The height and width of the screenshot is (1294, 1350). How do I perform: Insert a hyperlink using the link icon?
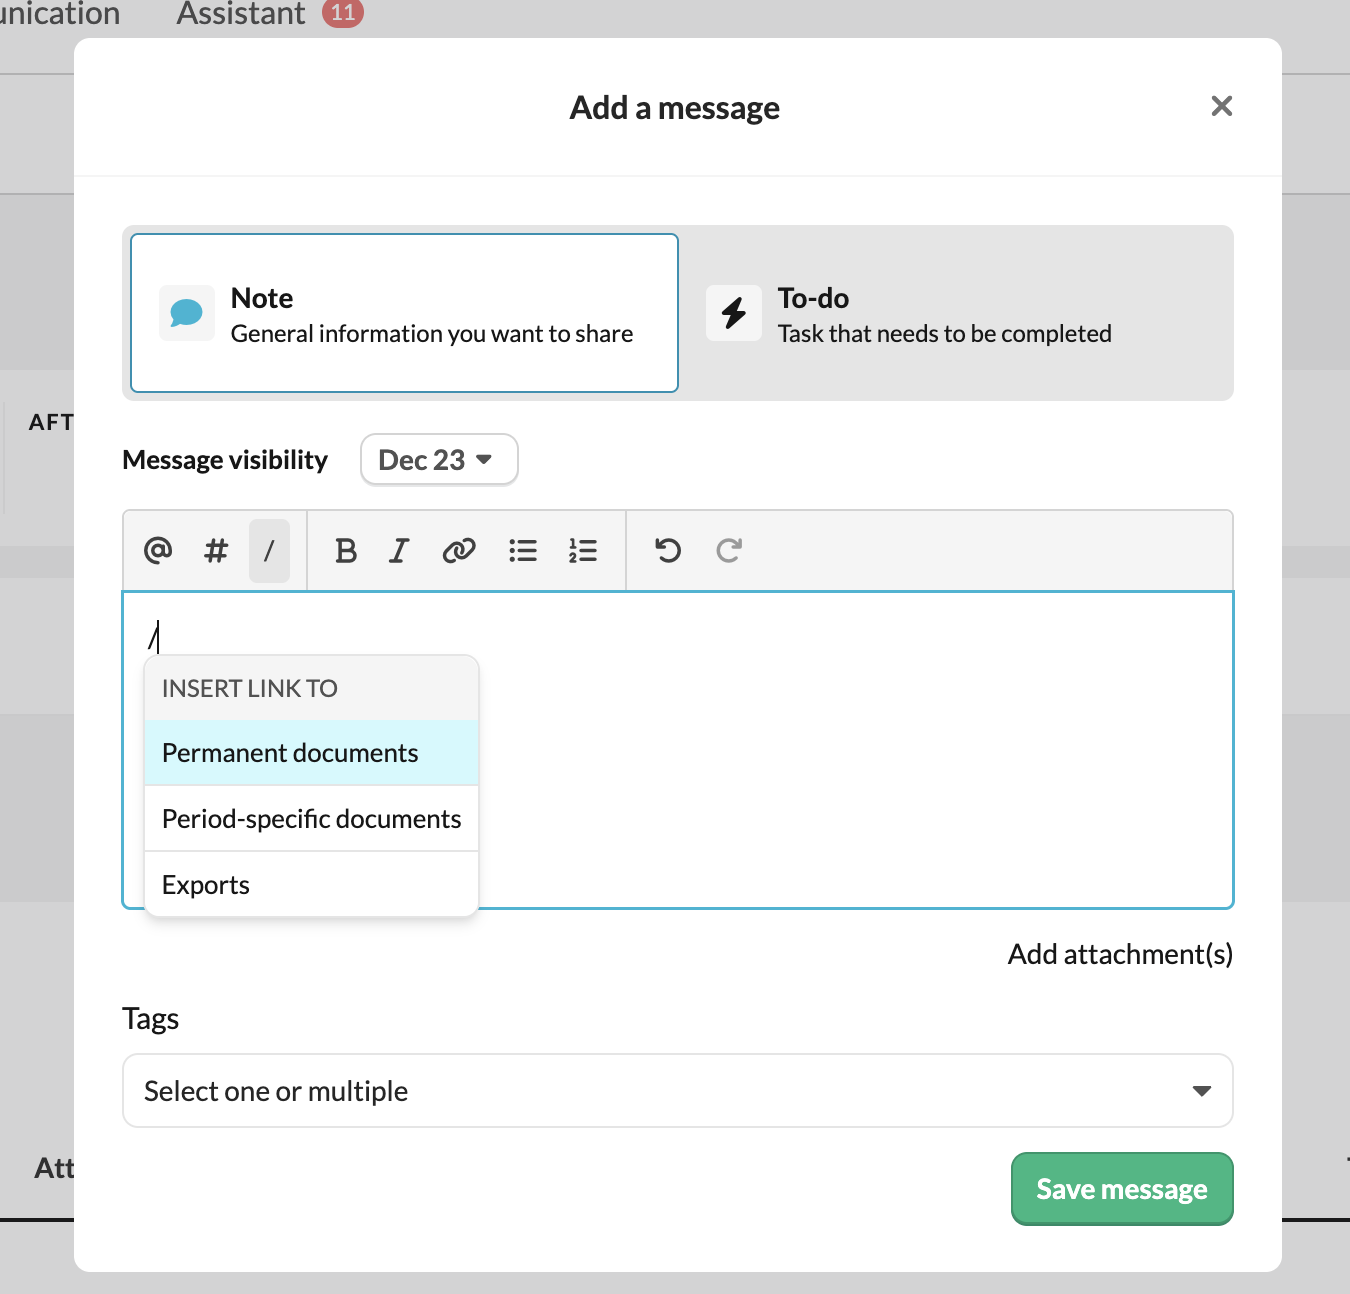coord(459,550)
